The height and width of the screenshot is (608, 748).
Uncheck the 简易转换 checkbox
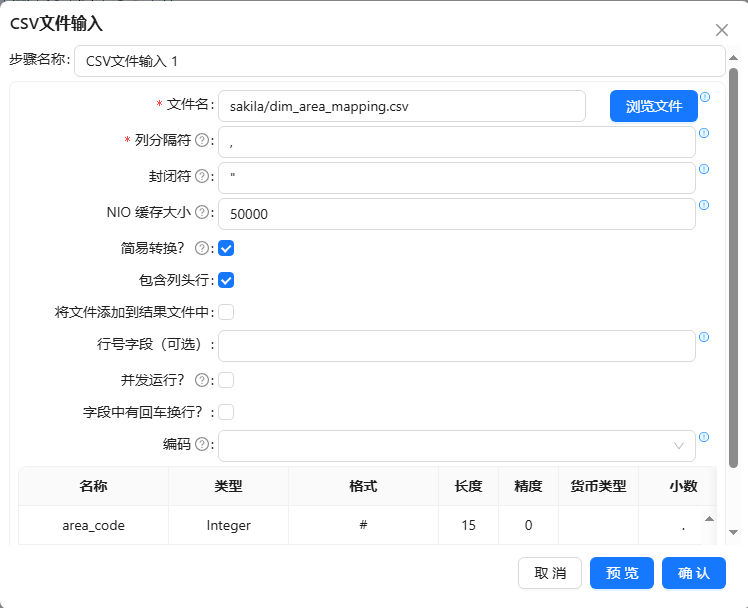coord(226,248)
